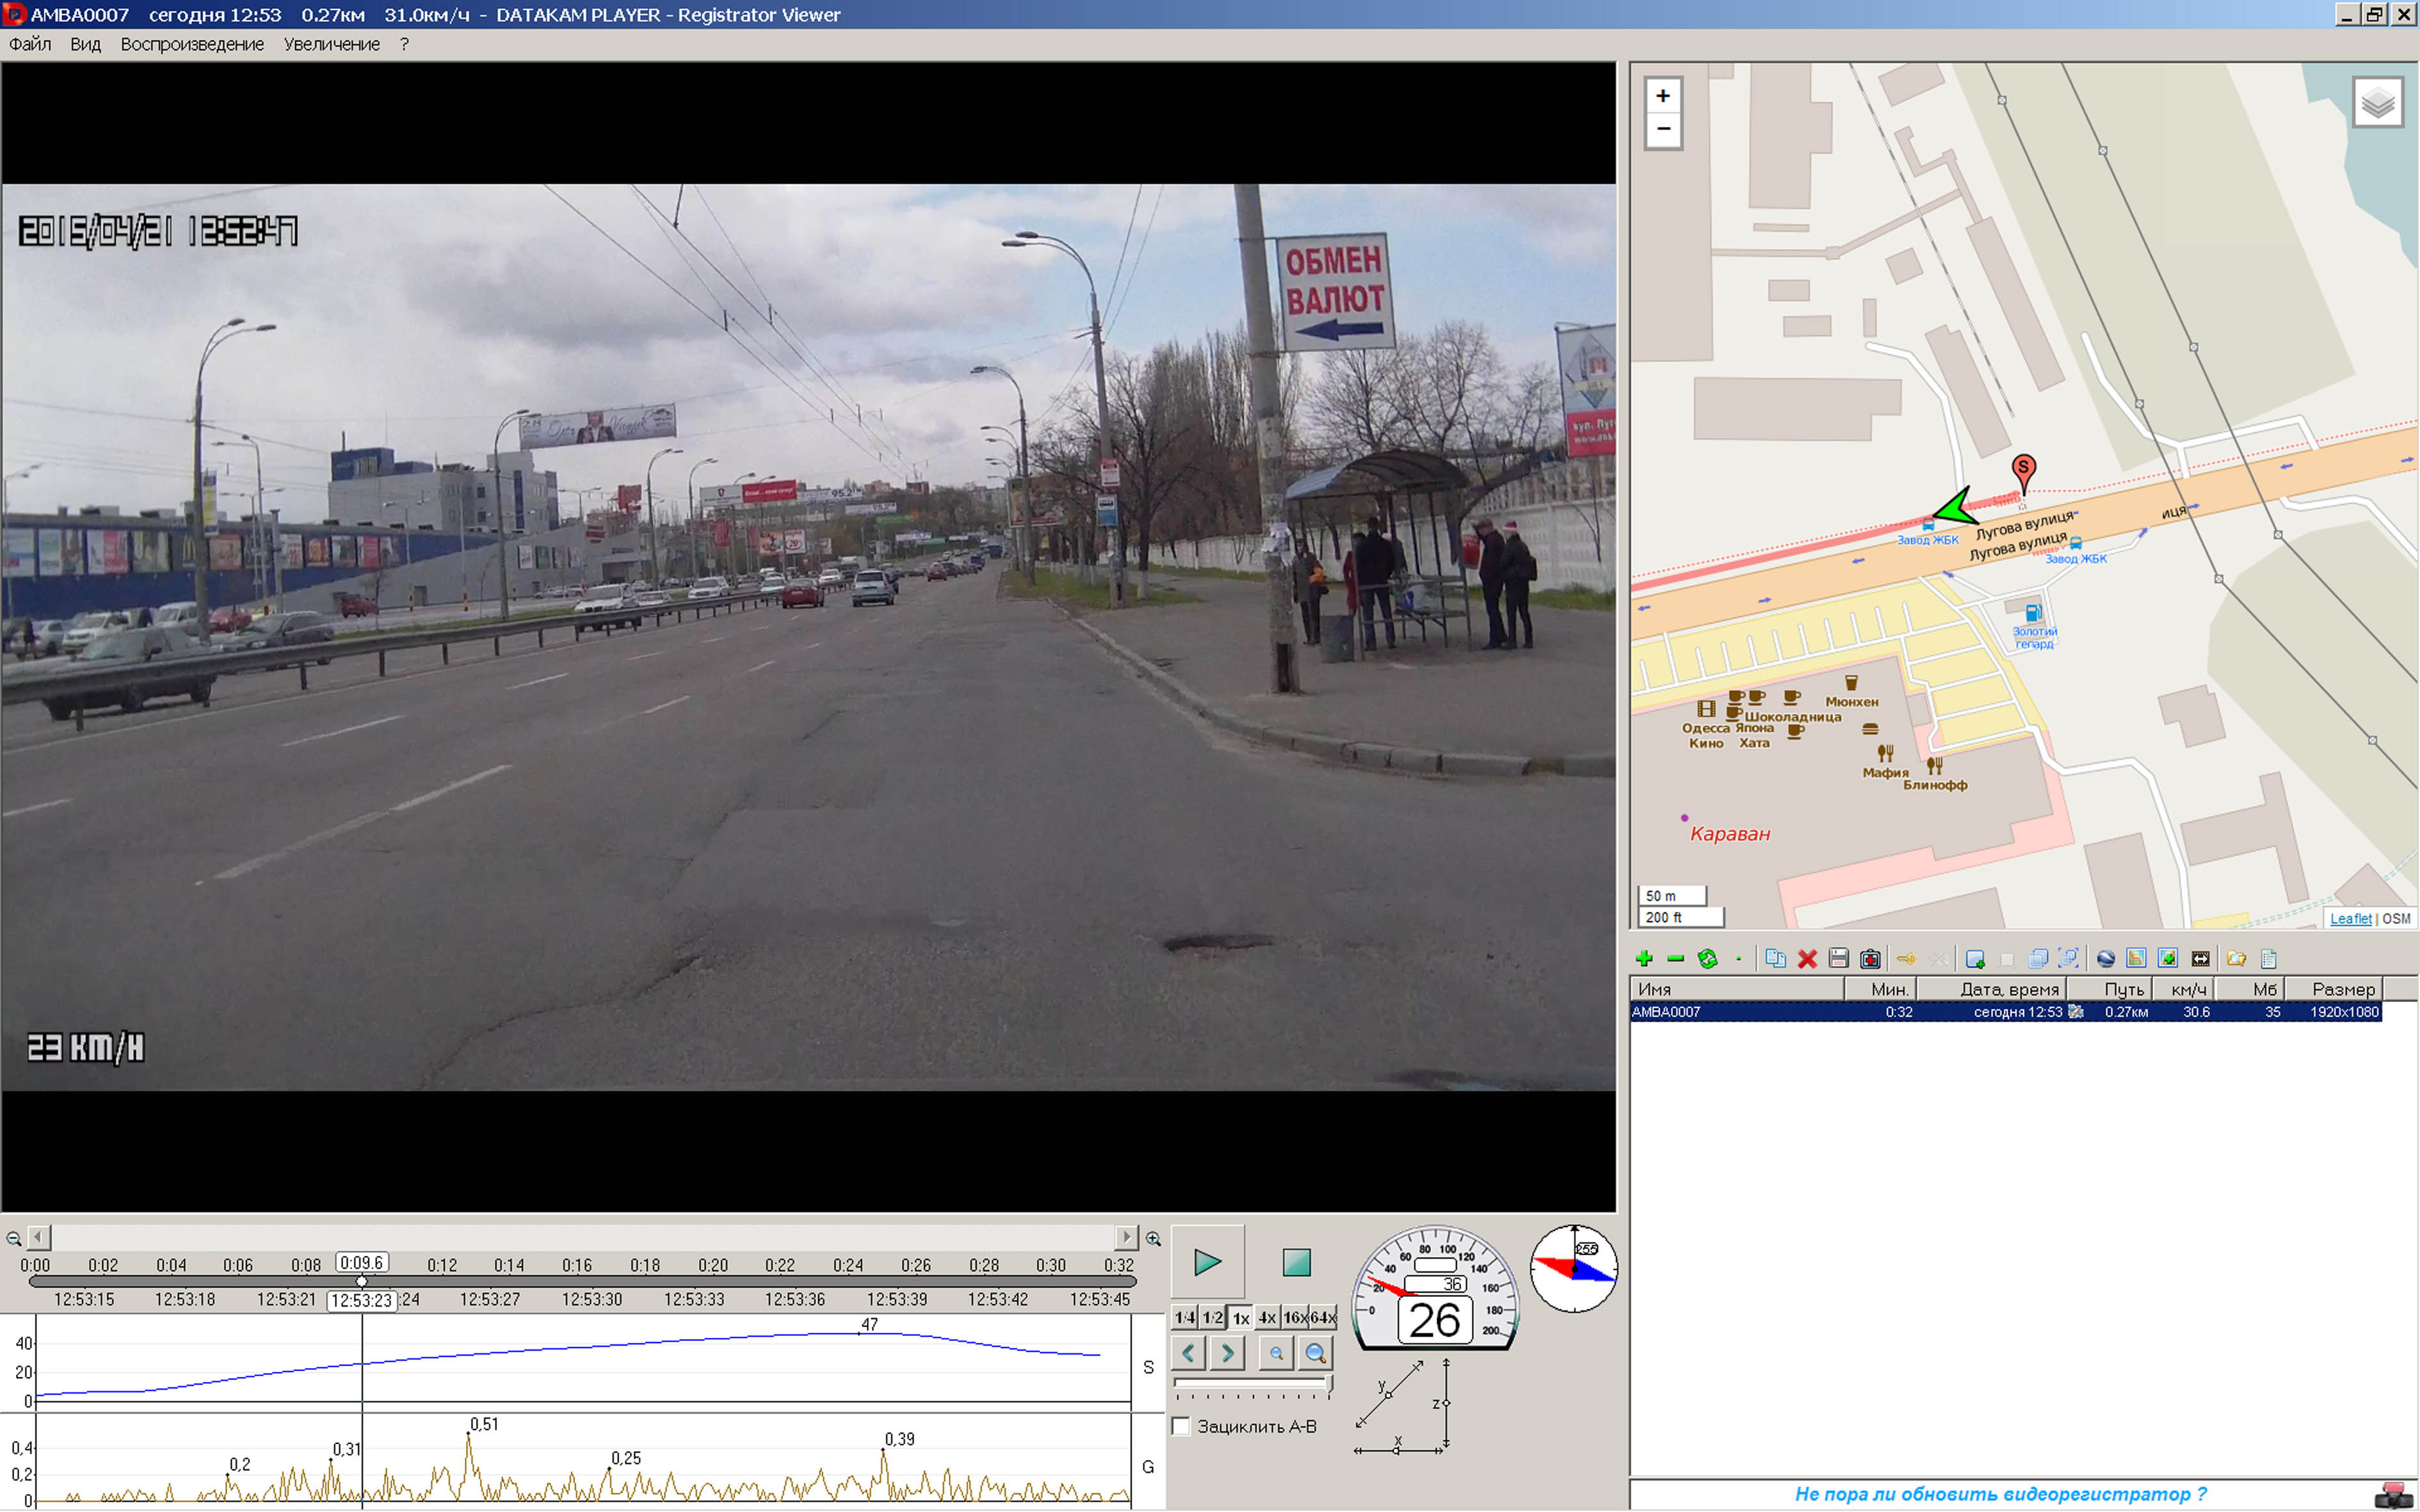Click the green refresh list icon
Image resolution: width=2420 pixels, height=1512 pixels.
tap(1708, 959)
